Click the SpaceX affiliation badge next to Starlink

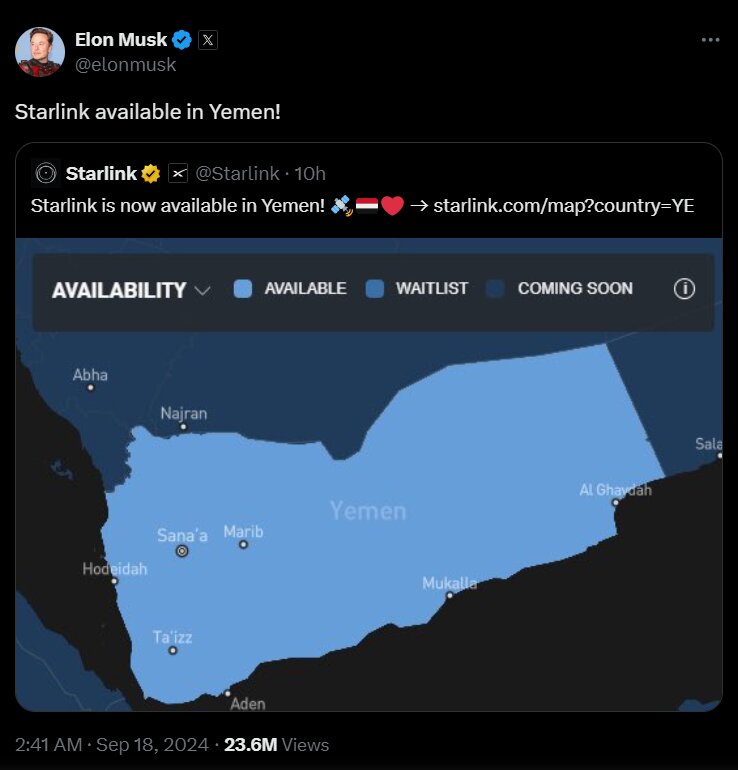click(178, 174)
